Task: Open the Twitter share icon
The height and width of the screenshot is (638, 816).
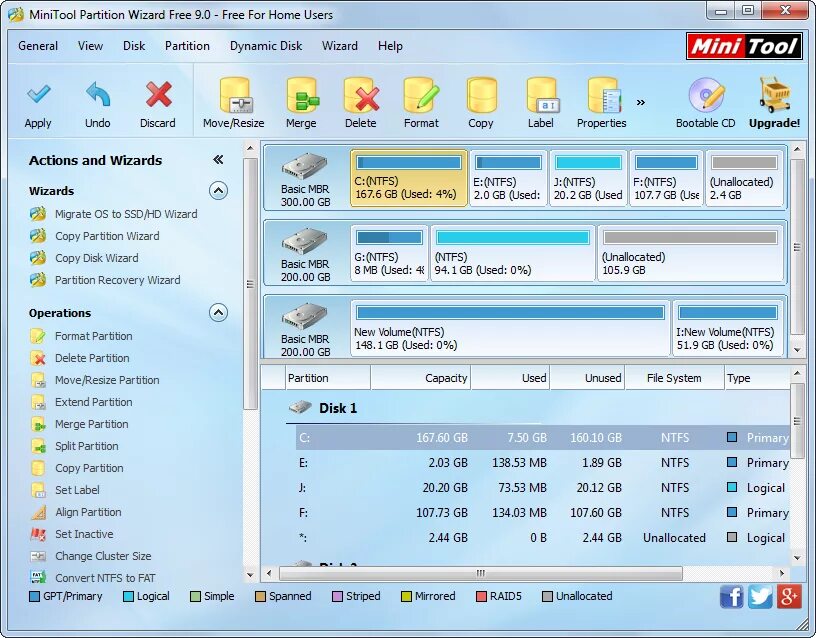Action: pyautogui.click(x=760, y=596)
